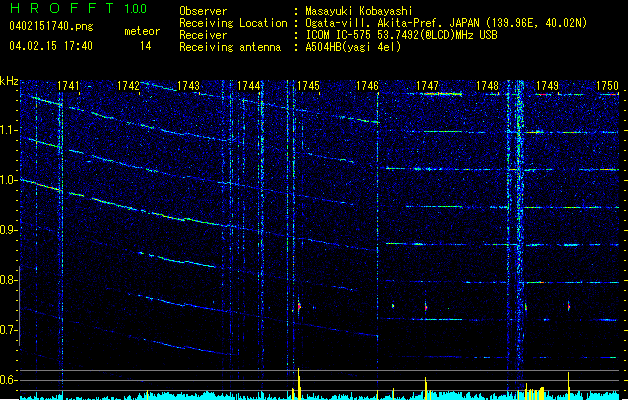Click the date stamp 04.02.15 17:40

pos(51,46)
